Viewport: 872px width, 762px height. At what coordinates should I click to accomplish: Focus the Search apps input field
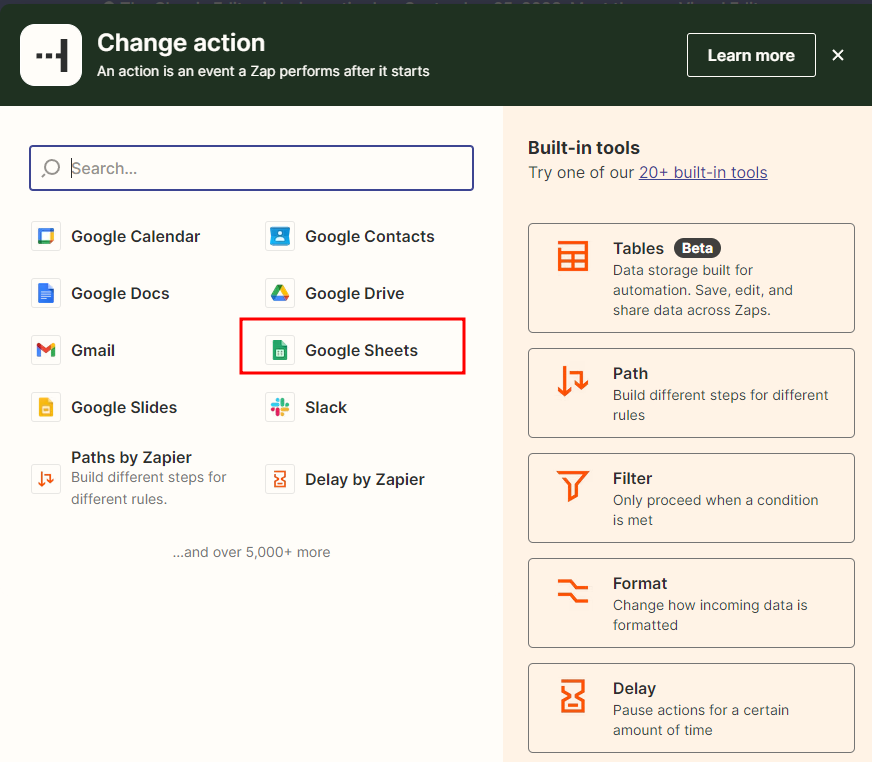coord(251,168)
